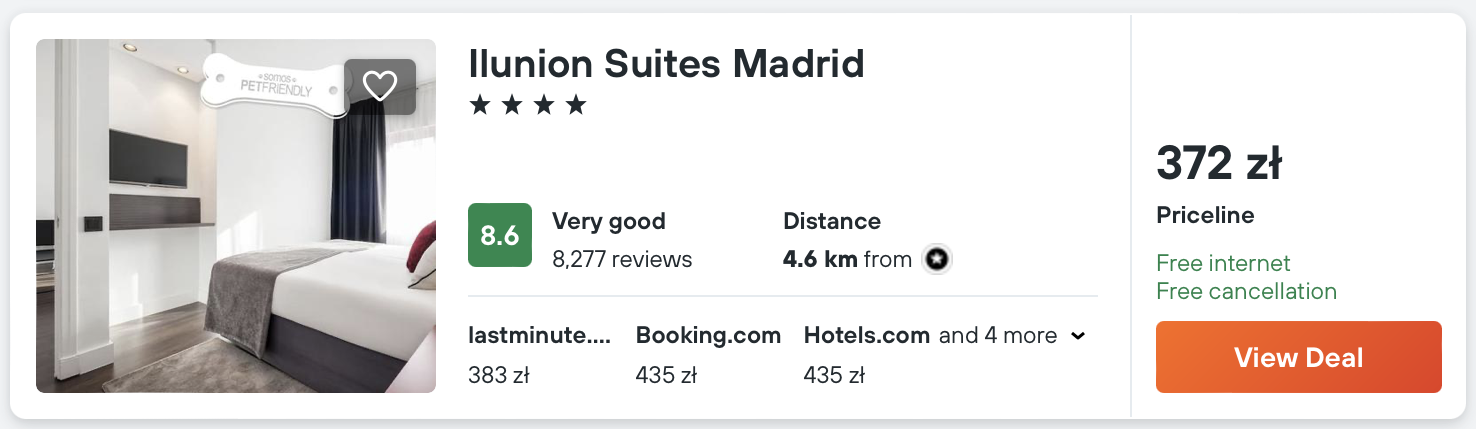Open the Ilunion Suites Madrid hotel title
Viewport: 1476px width, 429px height.
tap(666, 64)
